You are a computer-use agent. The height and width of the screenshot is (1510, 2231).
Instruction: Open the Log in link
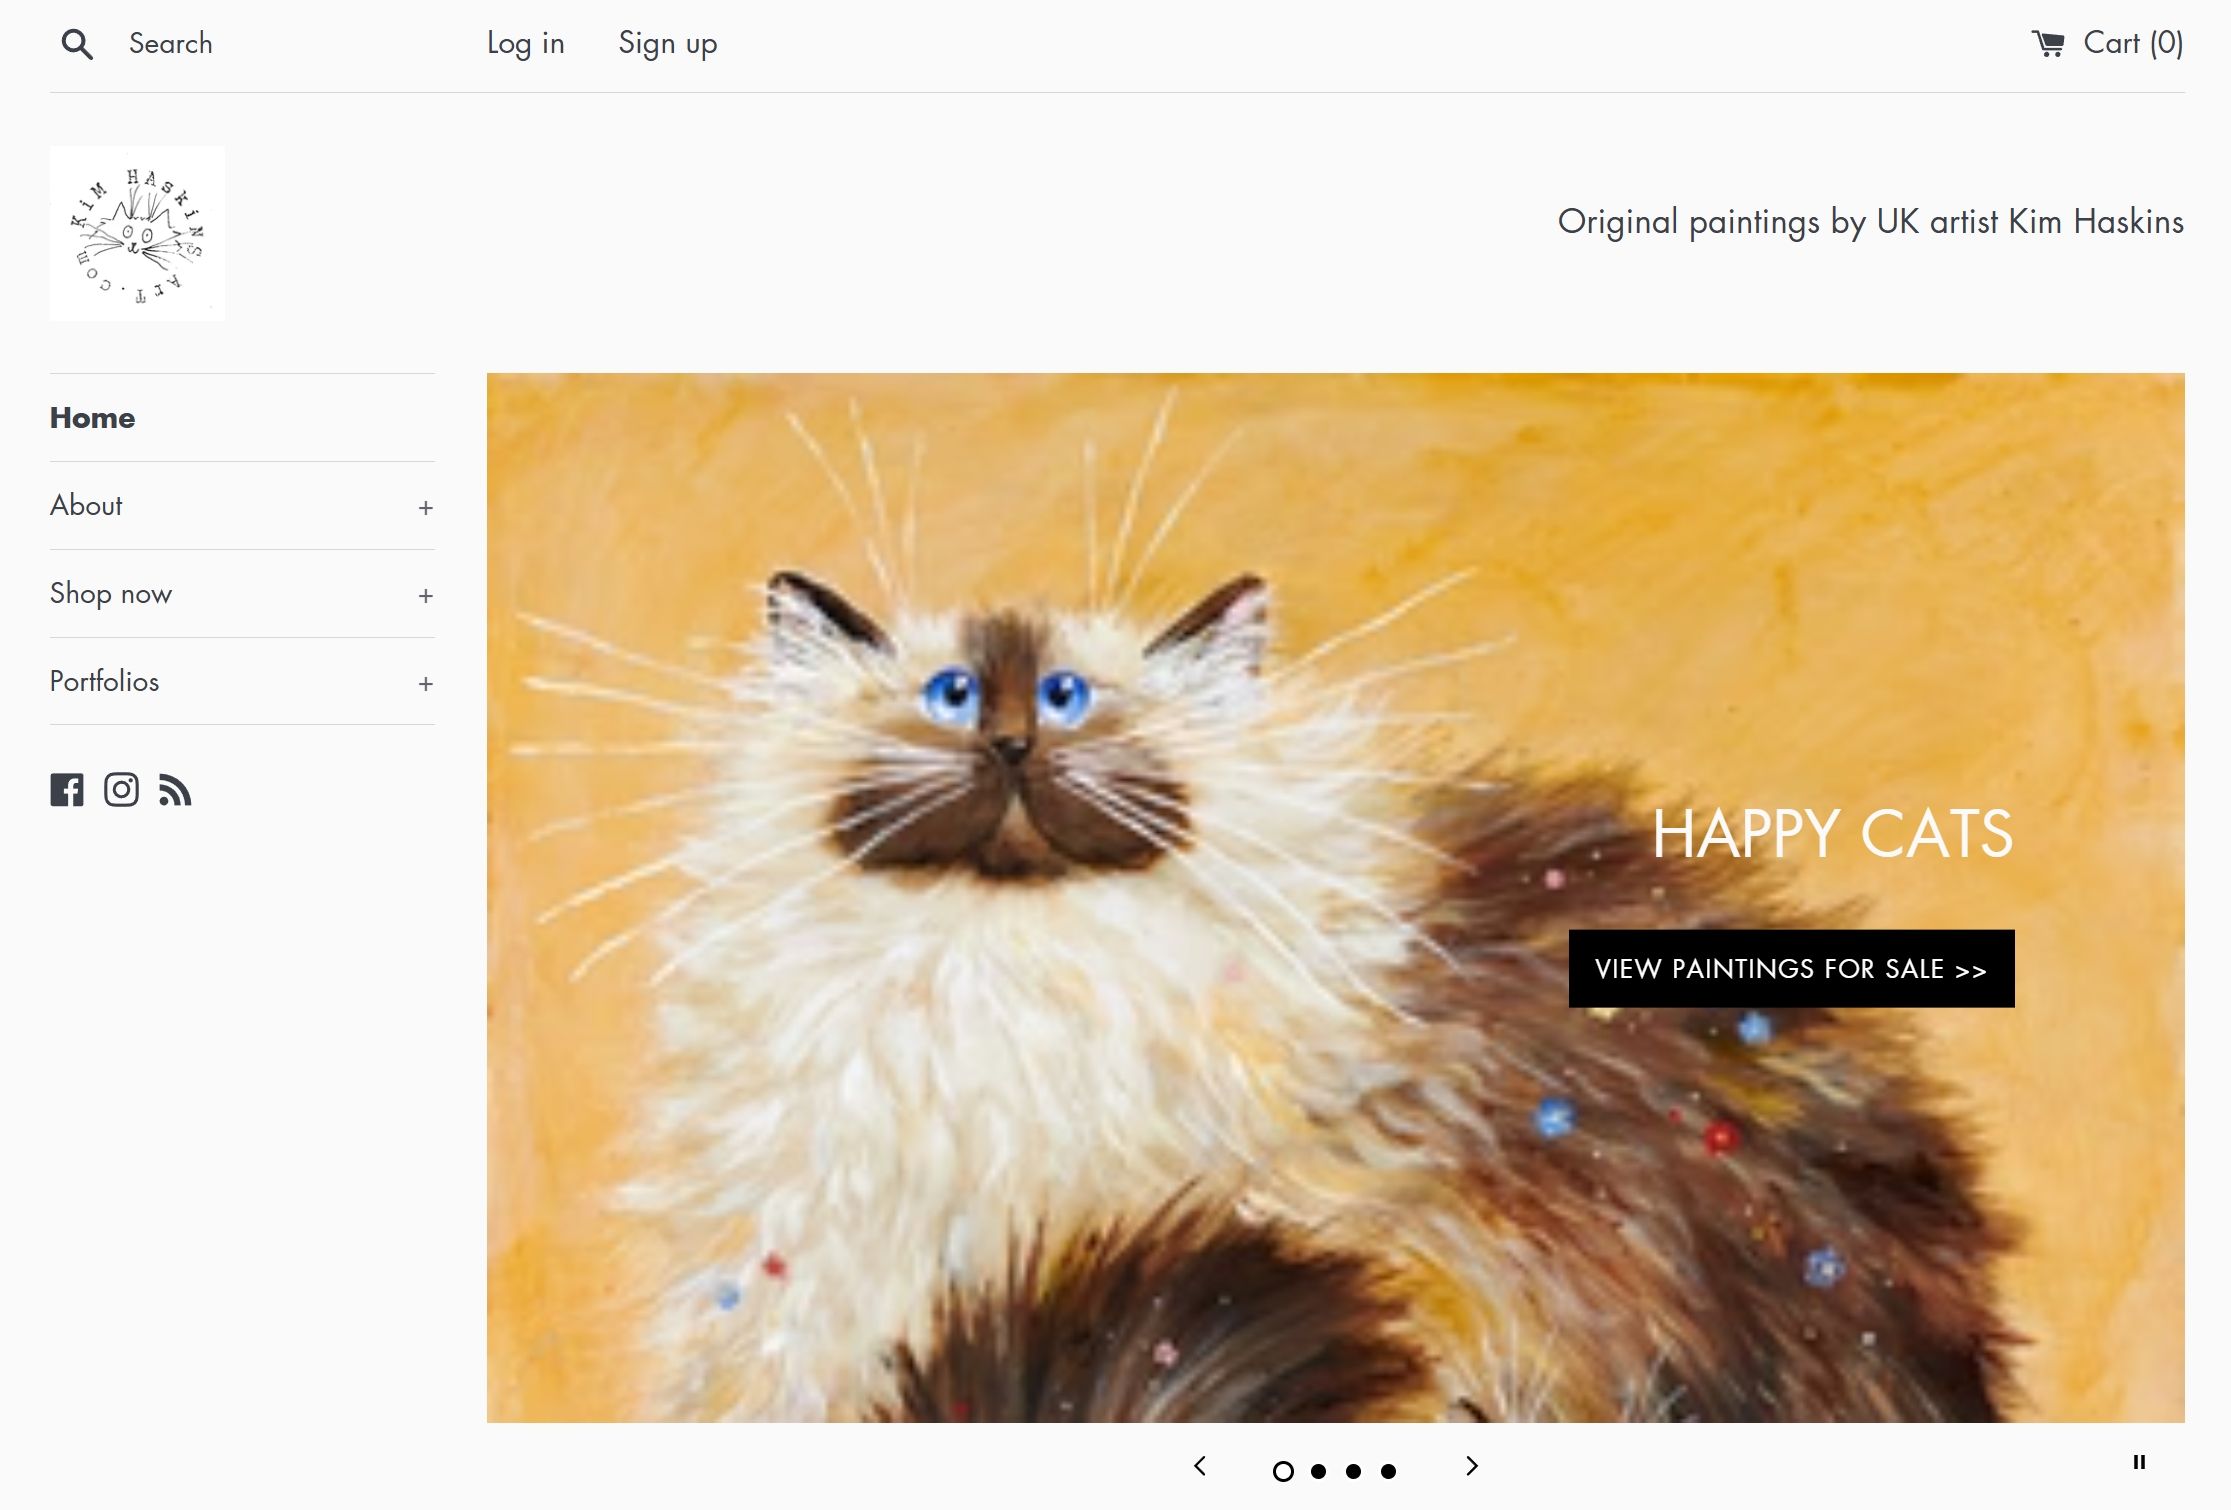coord(525,44)
